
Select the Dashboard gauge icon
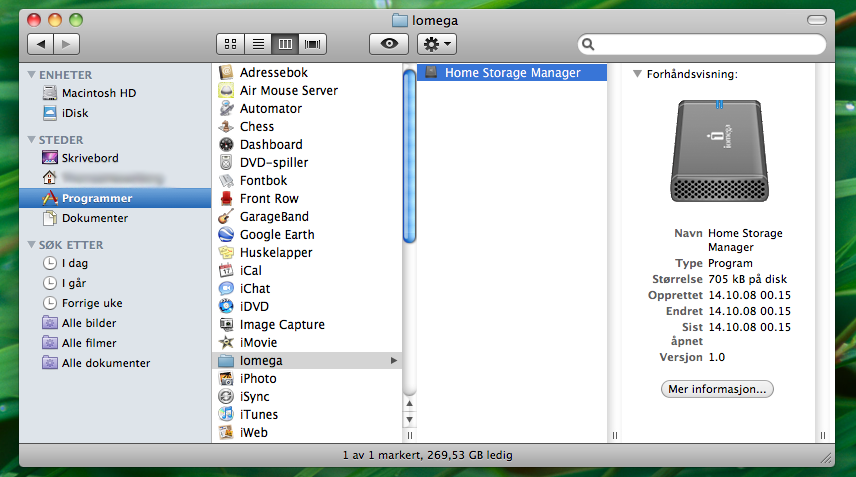click(x=226, y=144)
